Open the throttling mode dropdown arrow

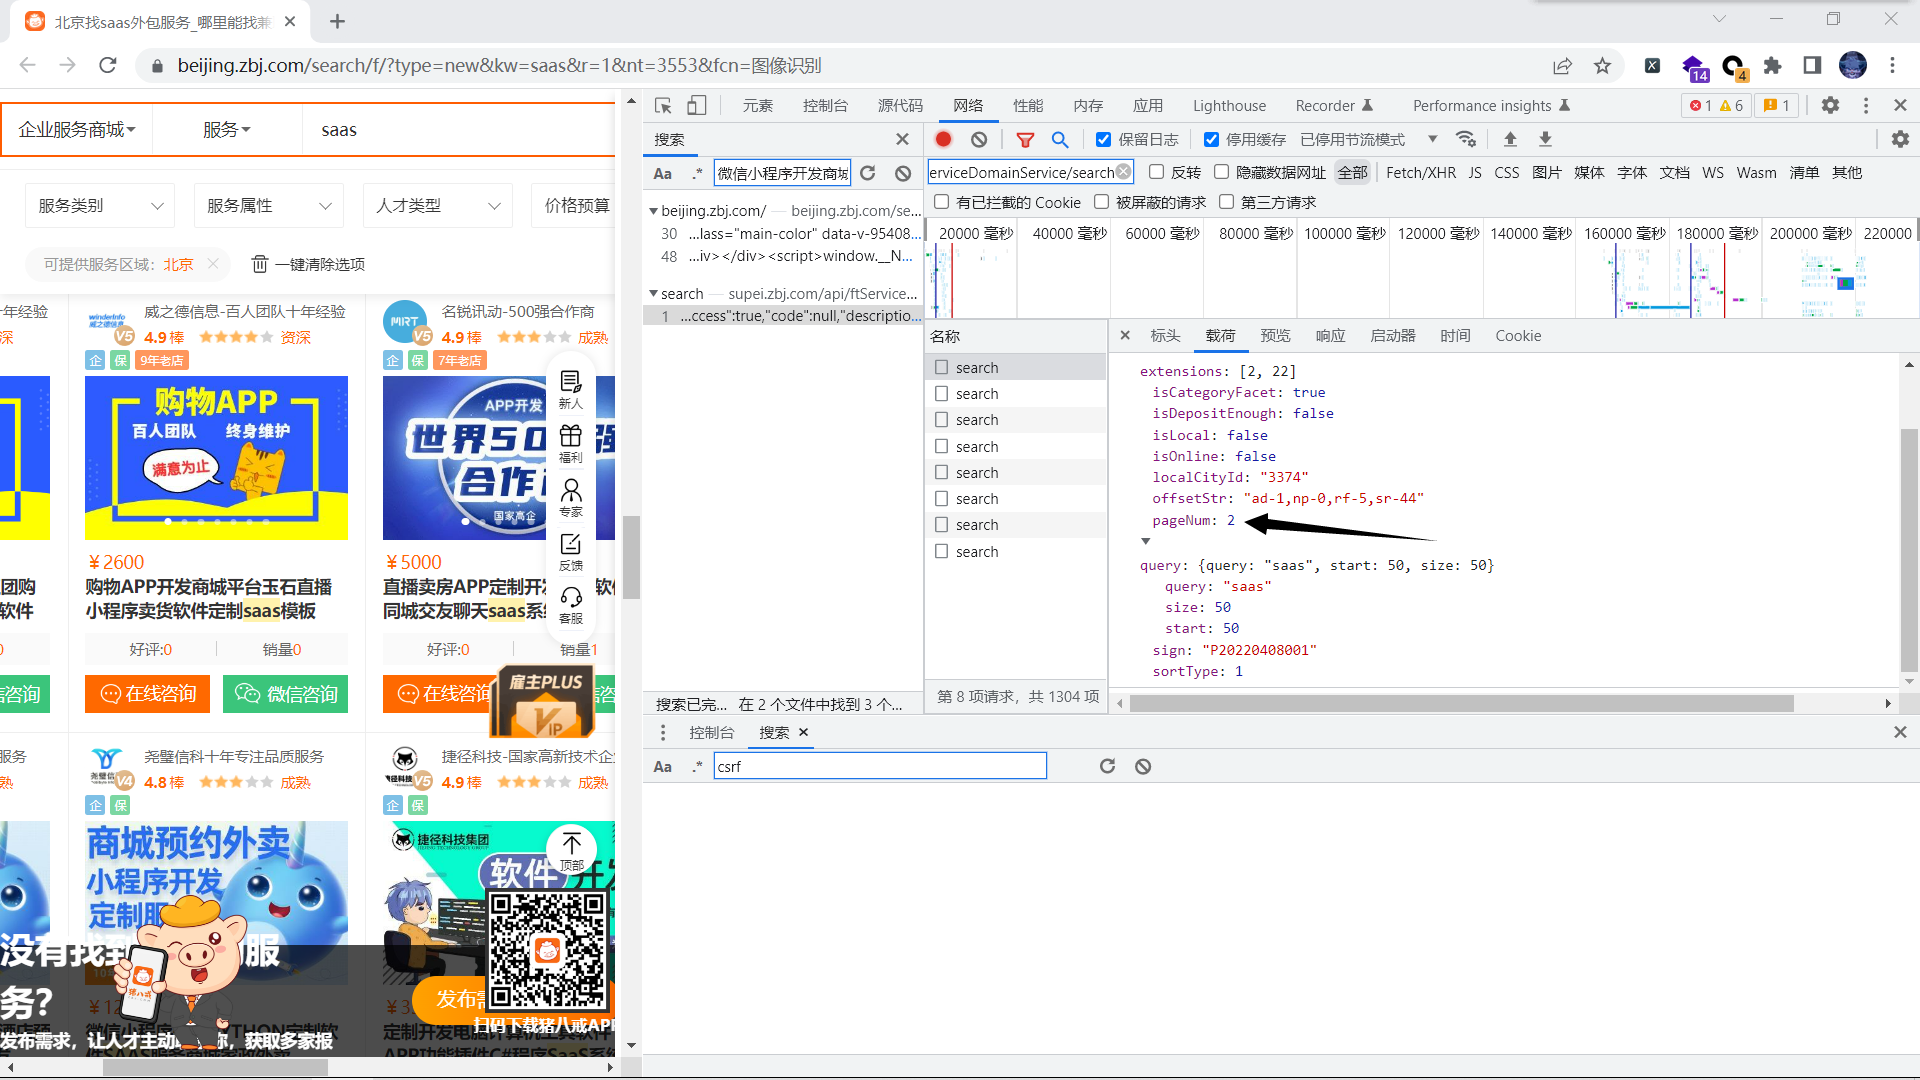pyautogui.click(x=1432, y=139)
